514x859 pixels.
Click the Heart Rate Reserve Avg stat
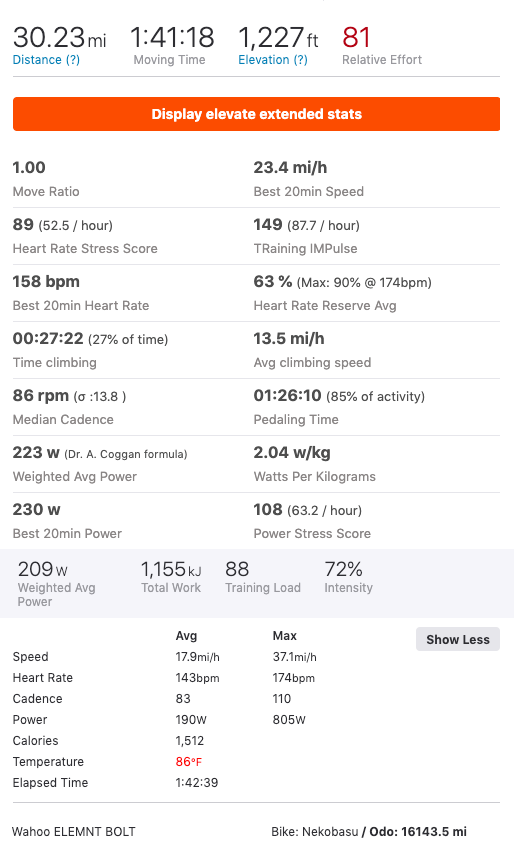[342, 293]
